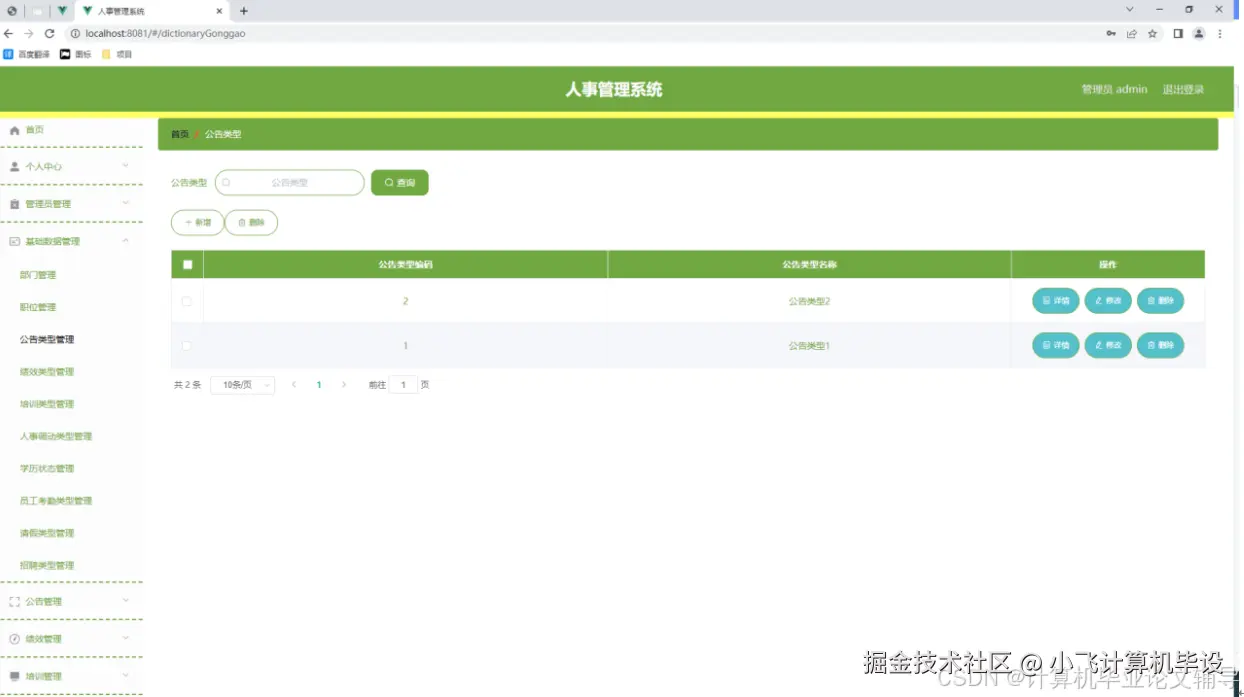Screen dimensions: 1244x697
Task: Open 请假类型管理 submenu item
Action: [x=47, y=533]
